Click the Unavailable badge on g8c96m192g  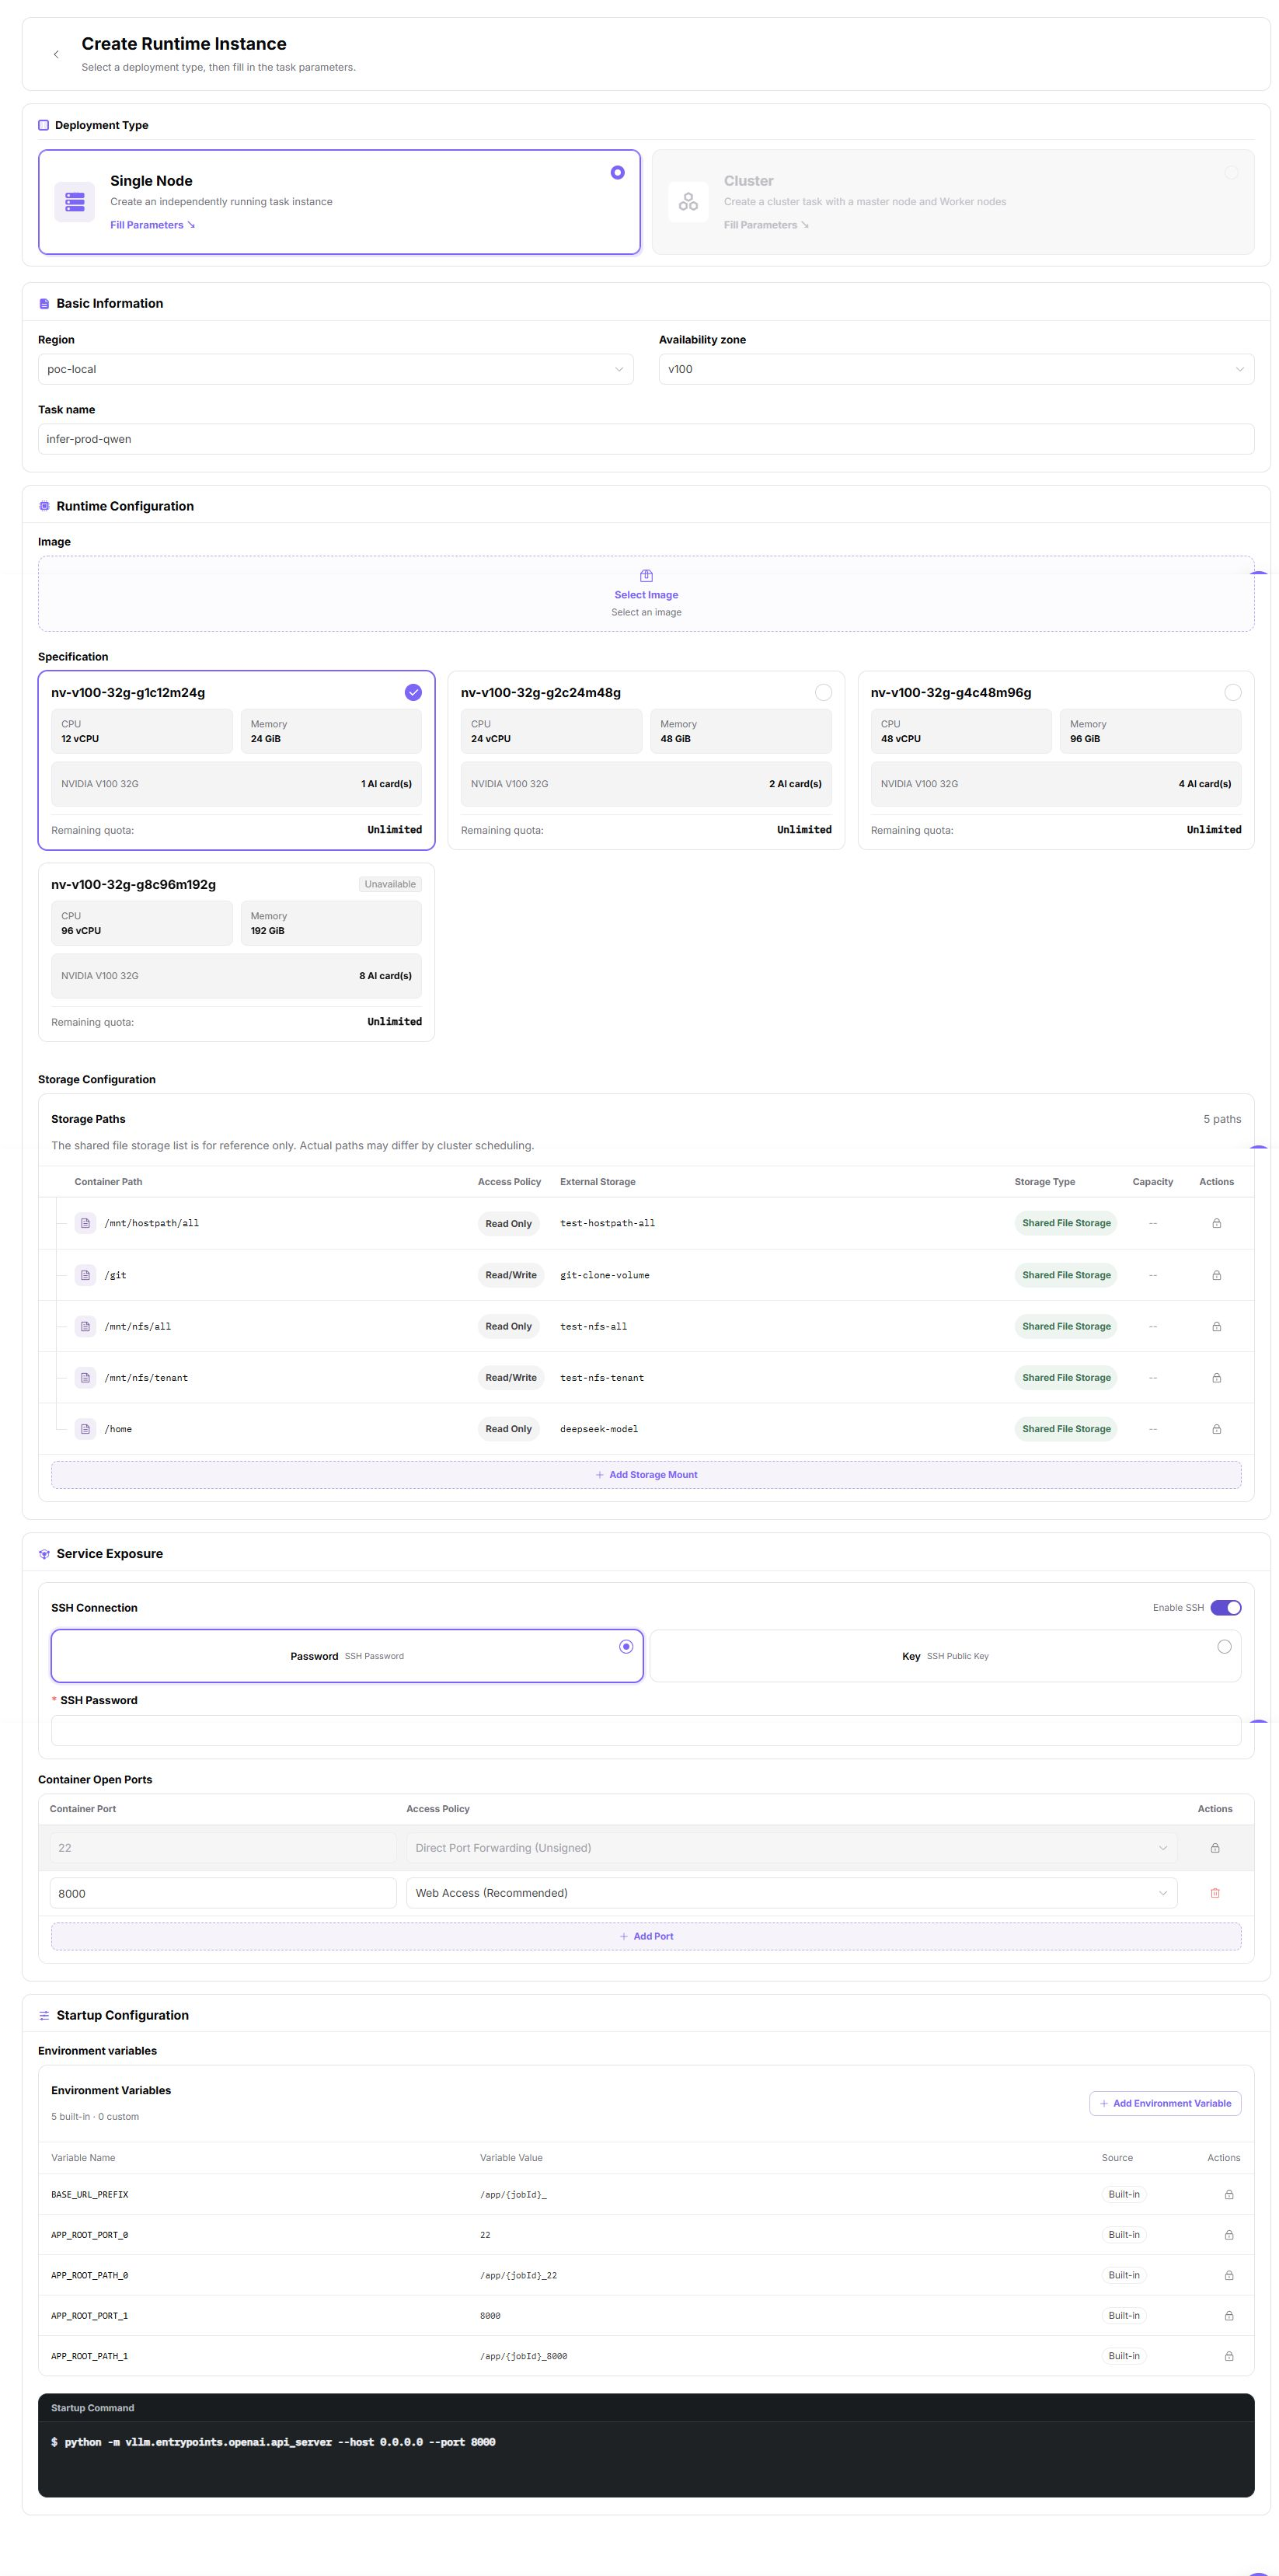(390, 884)
